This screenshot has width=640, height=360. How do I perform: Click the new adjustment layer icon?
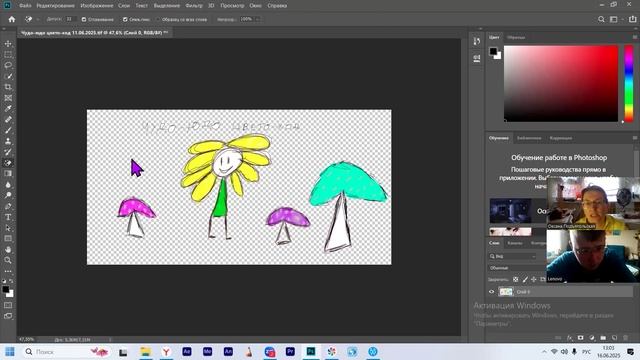tap(592, 338)
